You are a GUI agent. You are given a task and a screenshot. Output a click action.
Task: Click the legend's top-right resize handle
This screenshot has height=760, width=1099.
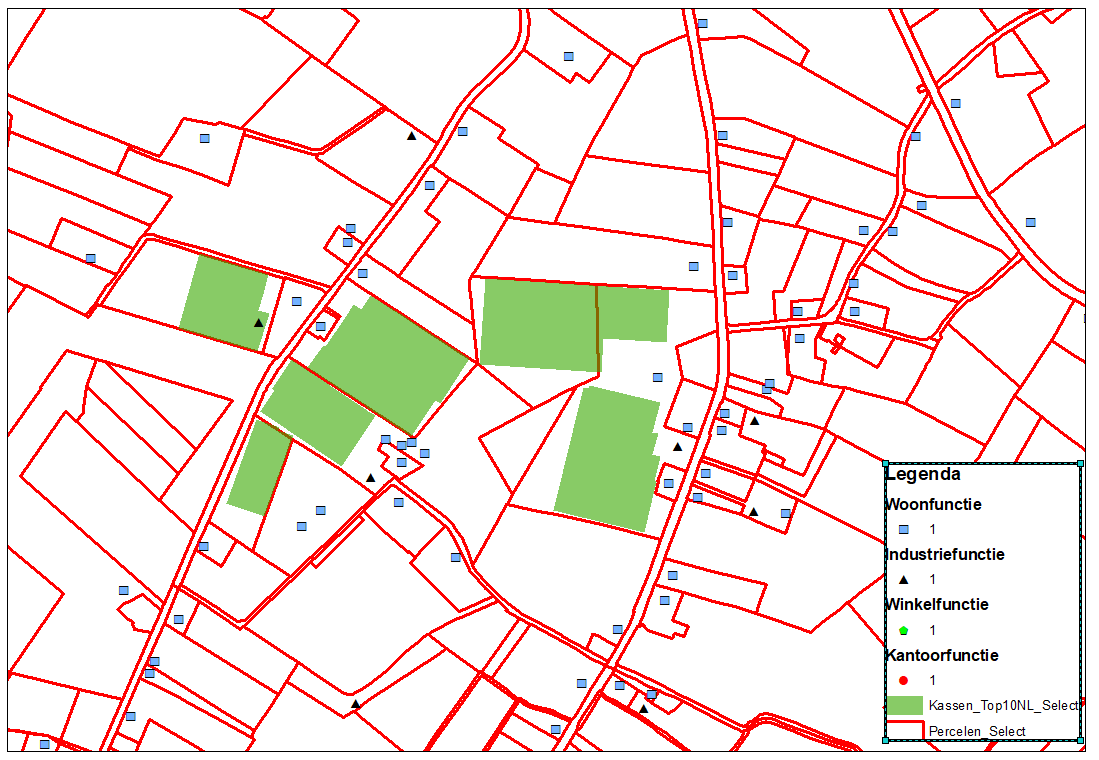(1080, 464)
